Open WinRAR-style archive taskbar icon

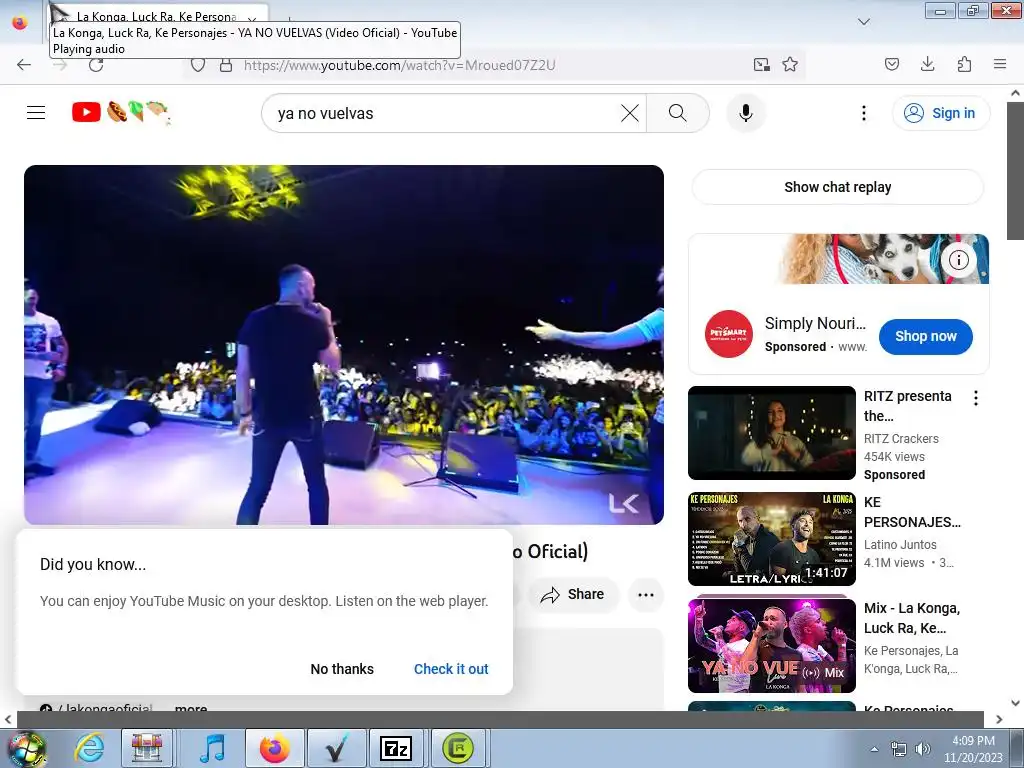147,748
